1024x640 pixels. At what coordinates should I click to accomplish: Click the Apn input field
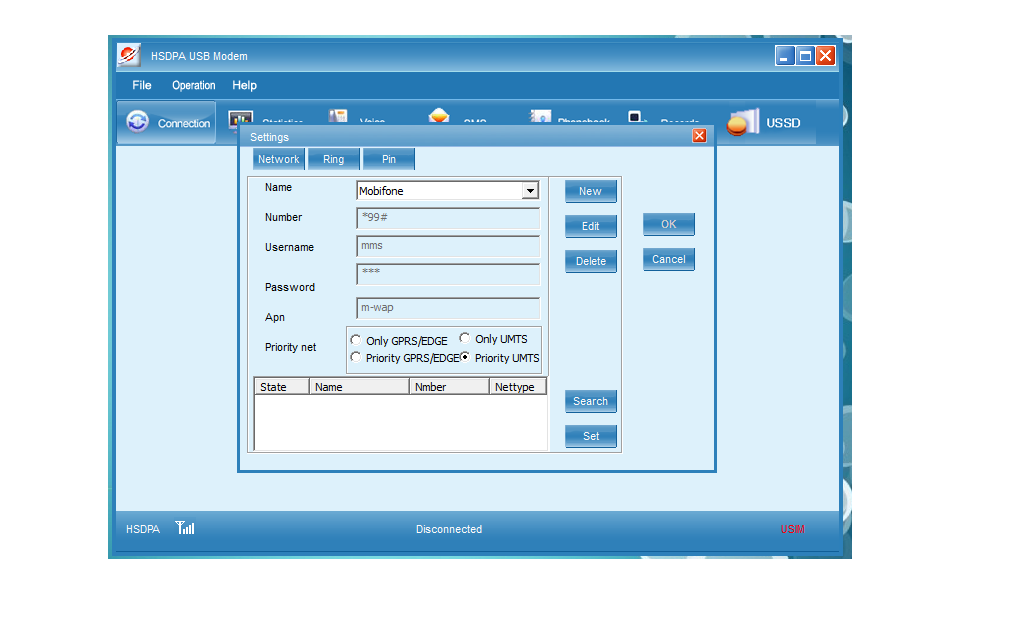[448, 308]
